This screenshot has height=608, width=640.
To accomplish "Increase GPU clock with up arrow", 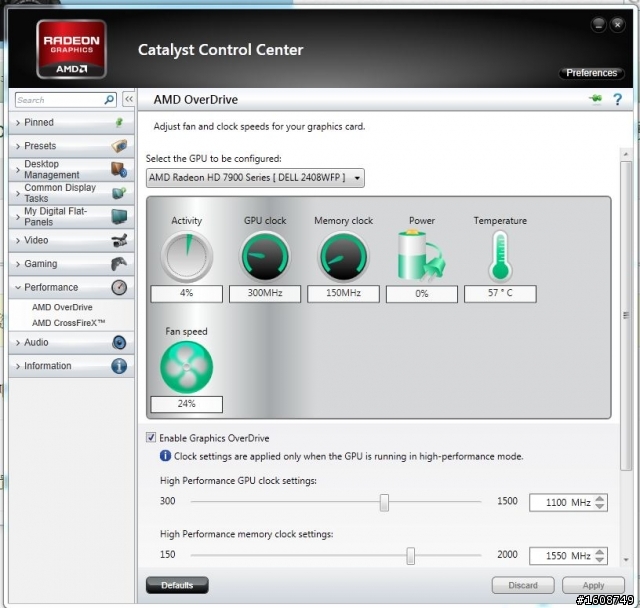I will pos(600,498).
